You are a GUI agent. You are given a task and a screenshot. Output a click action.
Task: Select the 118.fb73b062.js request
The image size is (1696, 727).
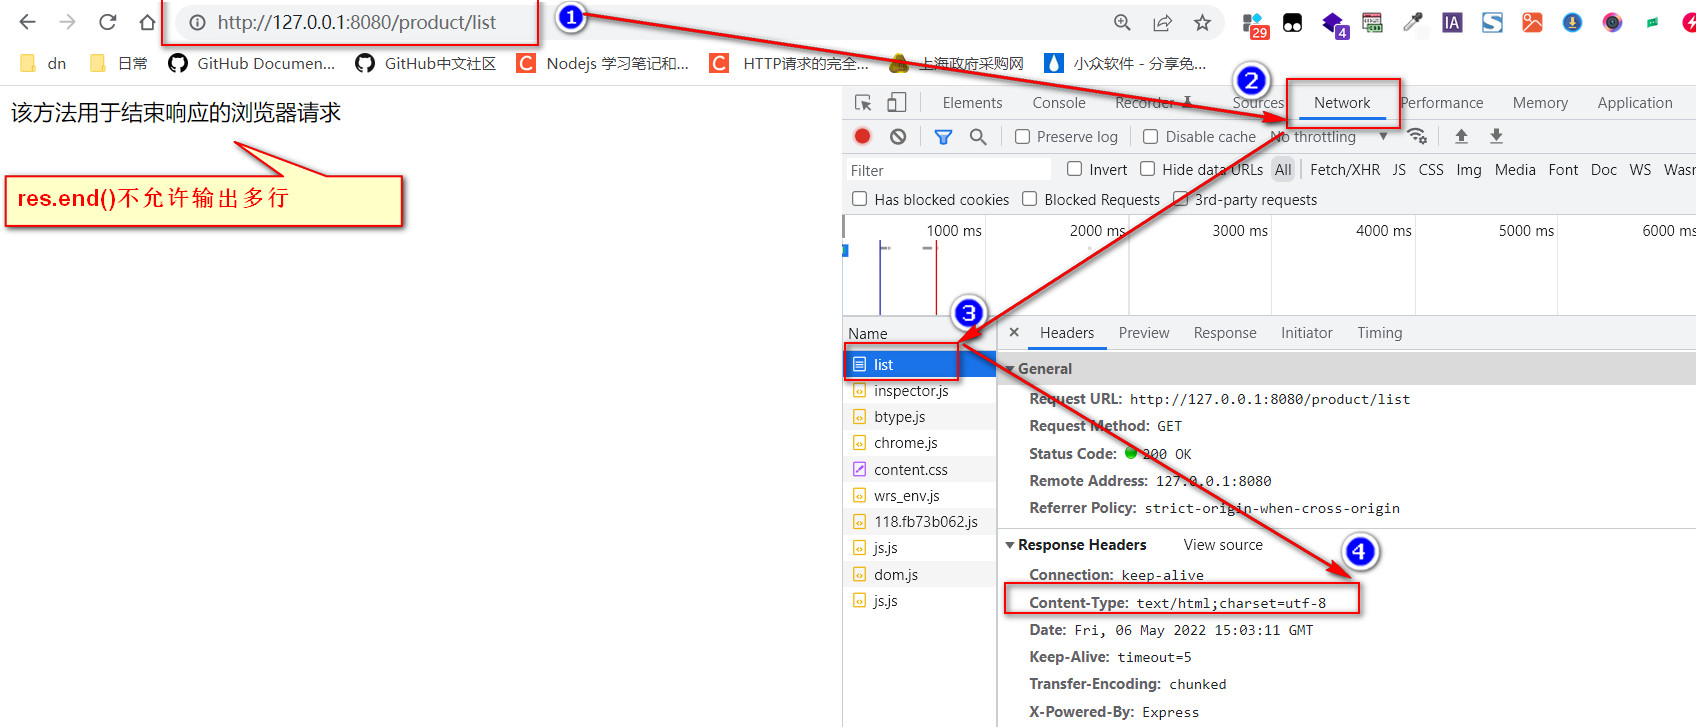click(920, 521)
